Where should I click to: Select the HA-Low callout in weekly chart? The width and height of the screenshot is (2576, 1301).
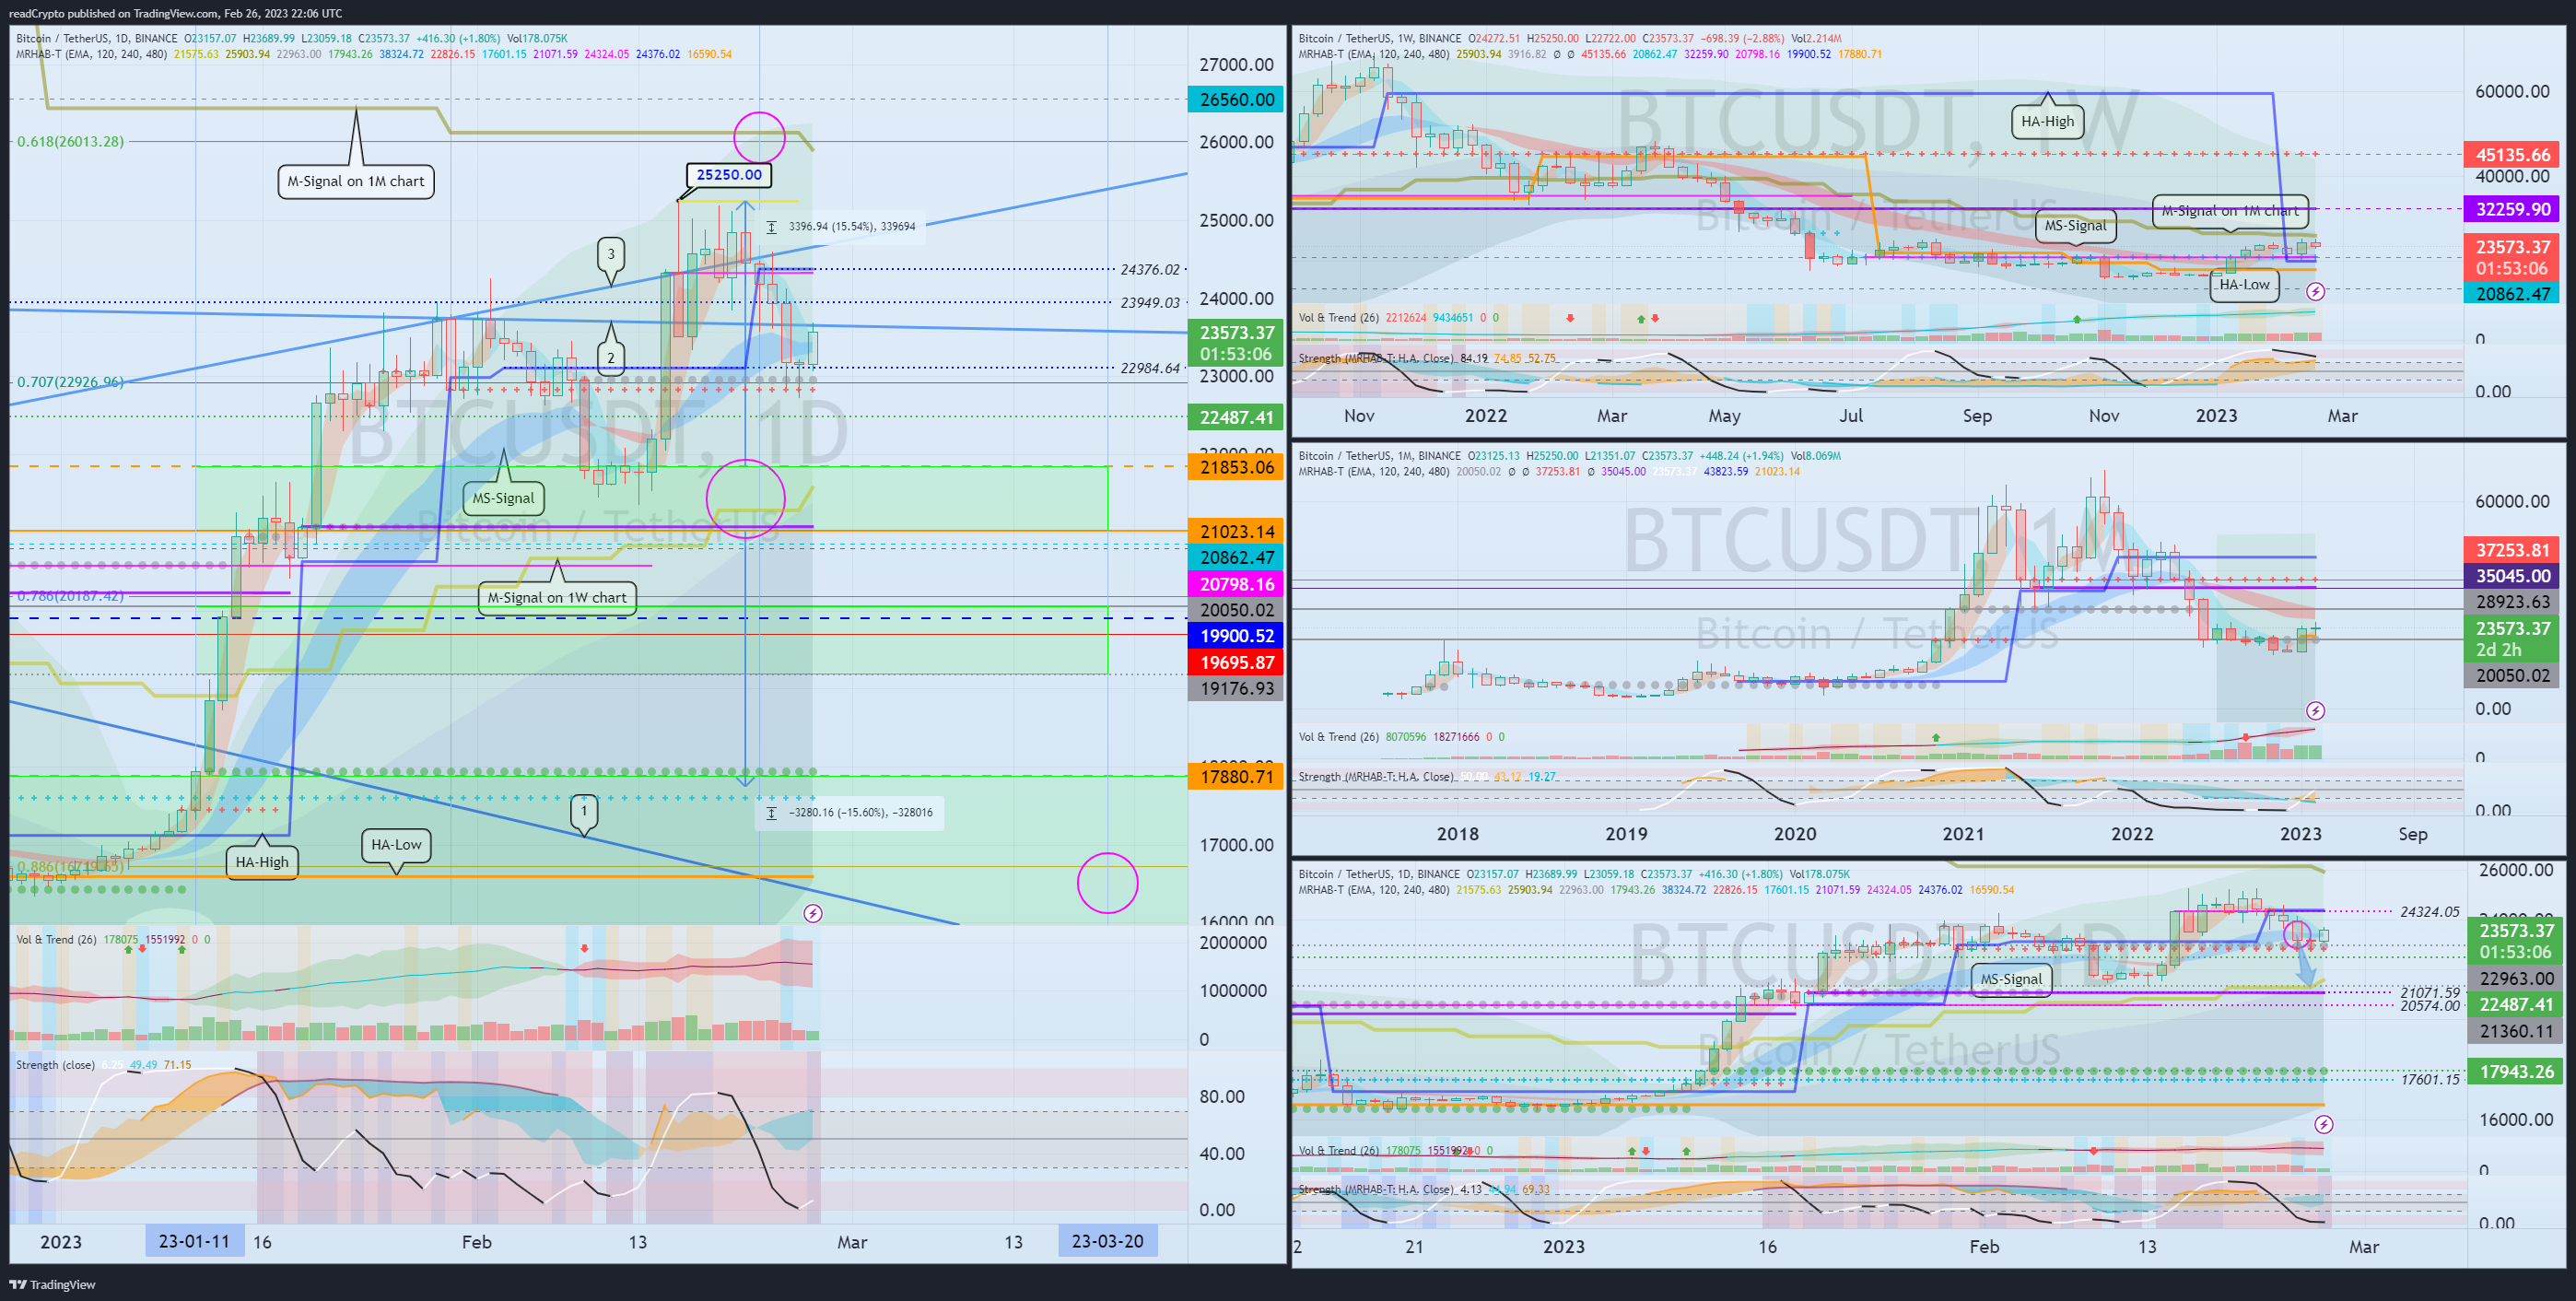point(2244,284)
